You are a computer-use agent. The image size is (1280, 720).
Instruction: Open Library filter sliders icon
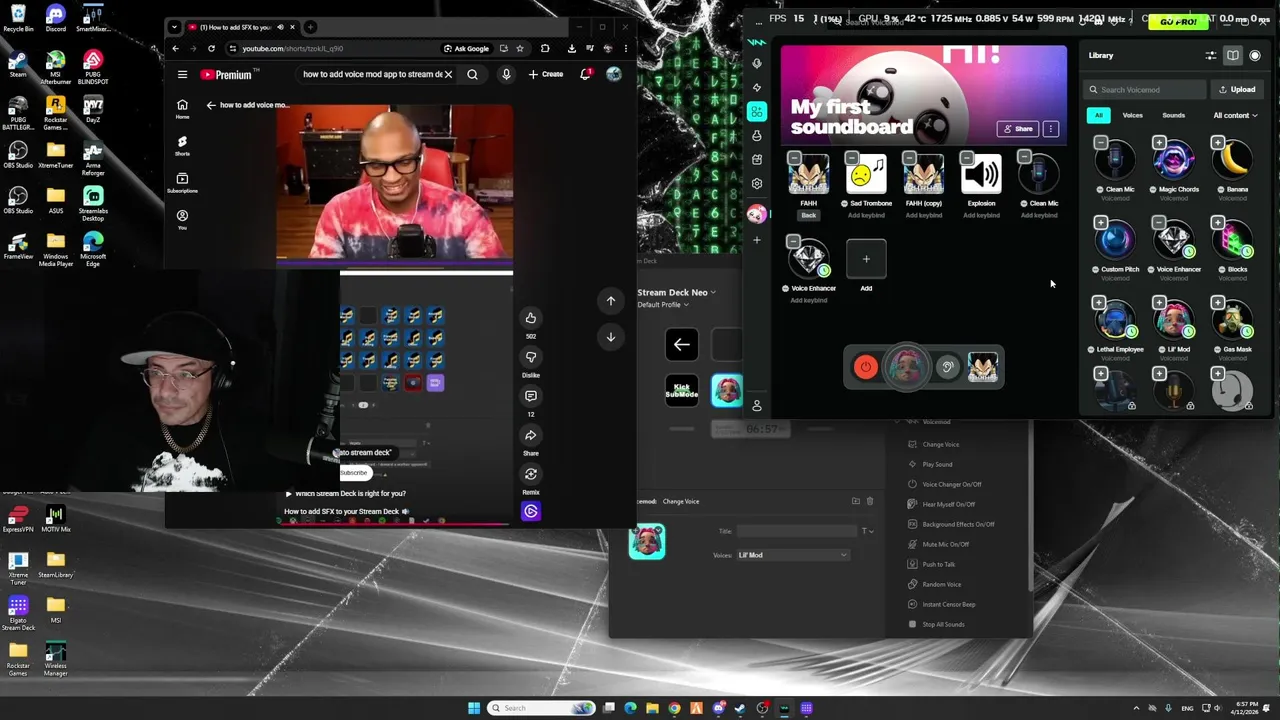pyautogui.click(x=1210, y=56)
